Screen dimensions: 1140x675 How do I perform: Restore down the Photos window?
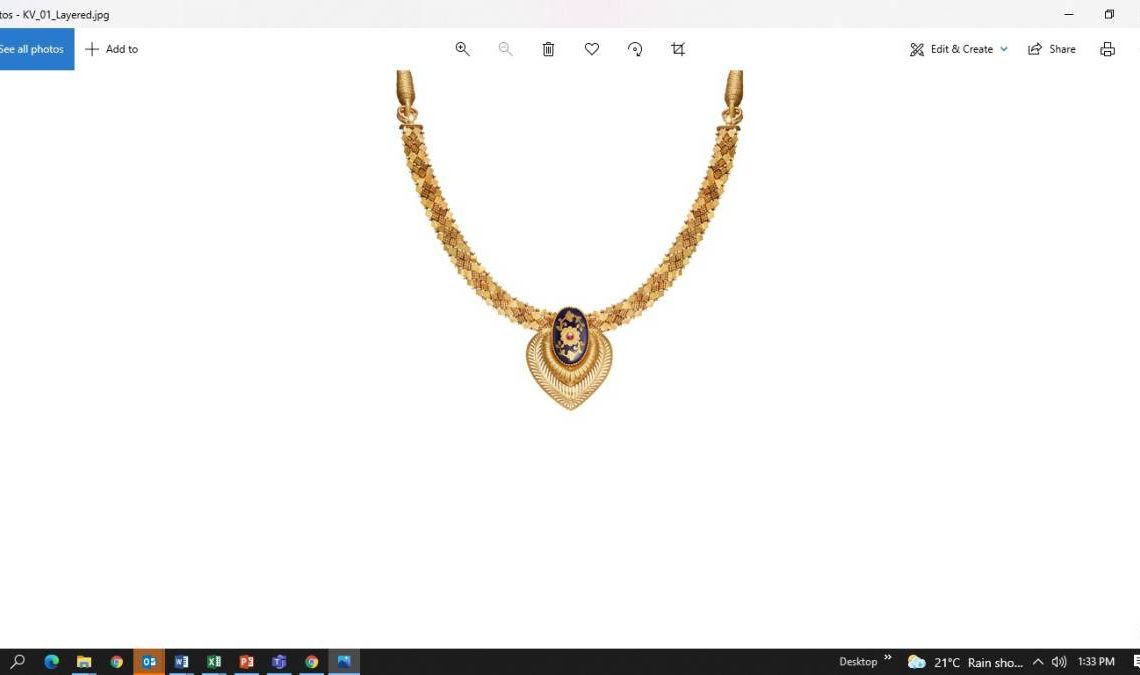(1109, 14)
